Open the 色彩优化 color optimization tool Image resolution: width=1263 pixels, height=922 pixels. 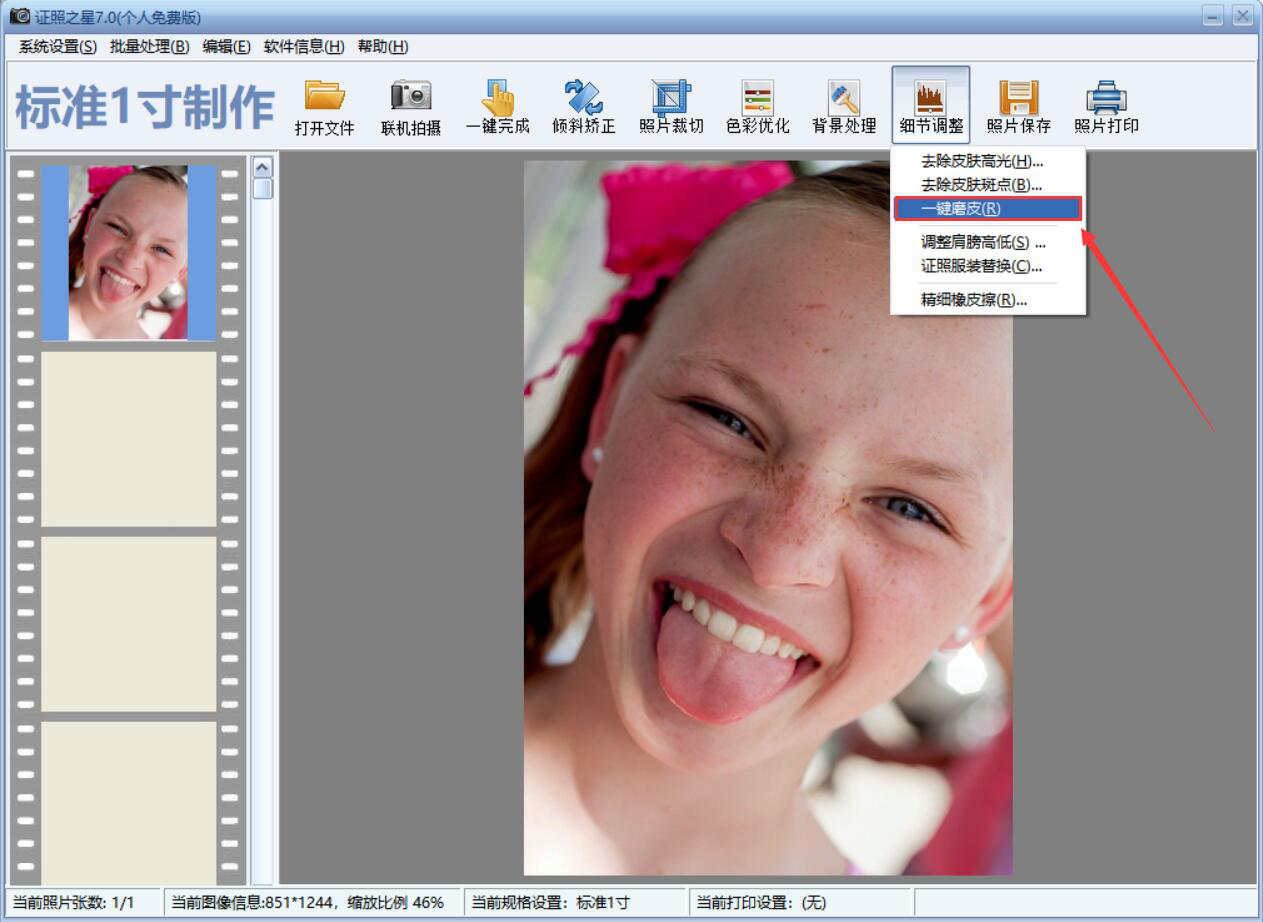tap(757, 98)
